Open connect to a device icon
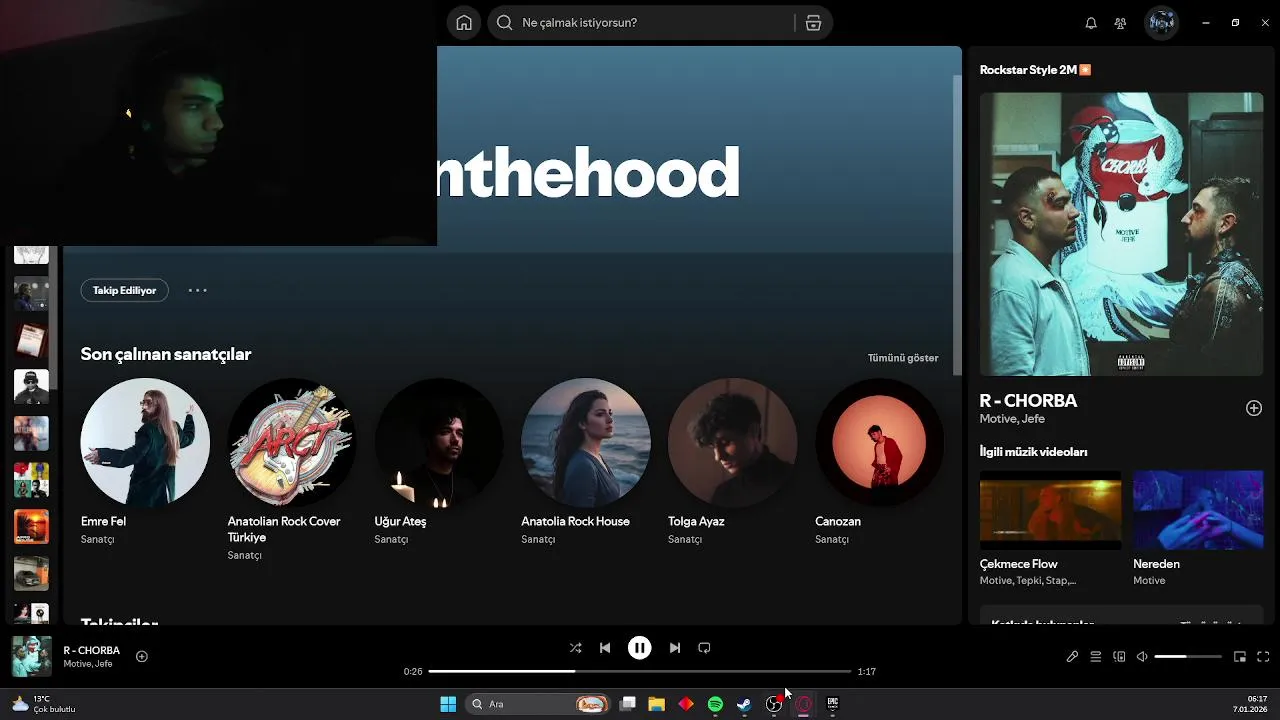Screen dimensions: 1280x720 pos(1119,657)
